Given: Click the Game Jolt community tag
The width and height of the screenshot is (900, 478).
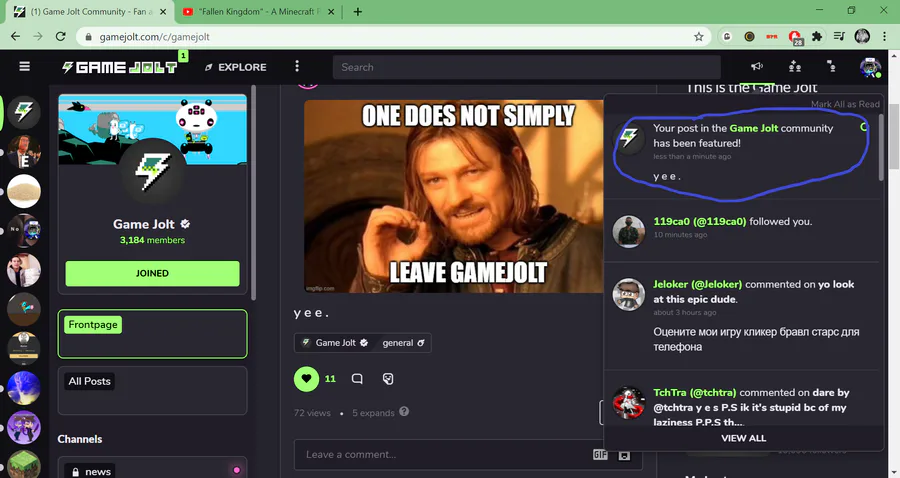Looking at the screenshot, I should click(x=335, y=343).
